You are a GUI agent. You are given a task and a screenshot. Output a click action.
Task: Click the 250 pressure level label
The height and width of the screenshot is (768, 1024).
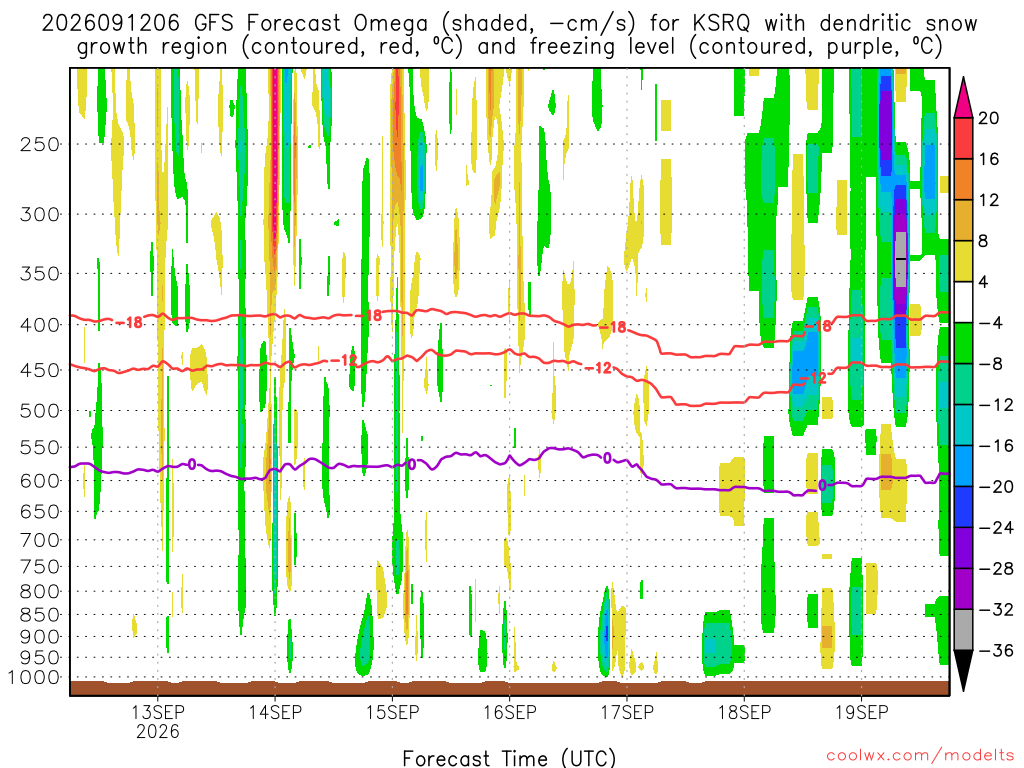[40, 144]
